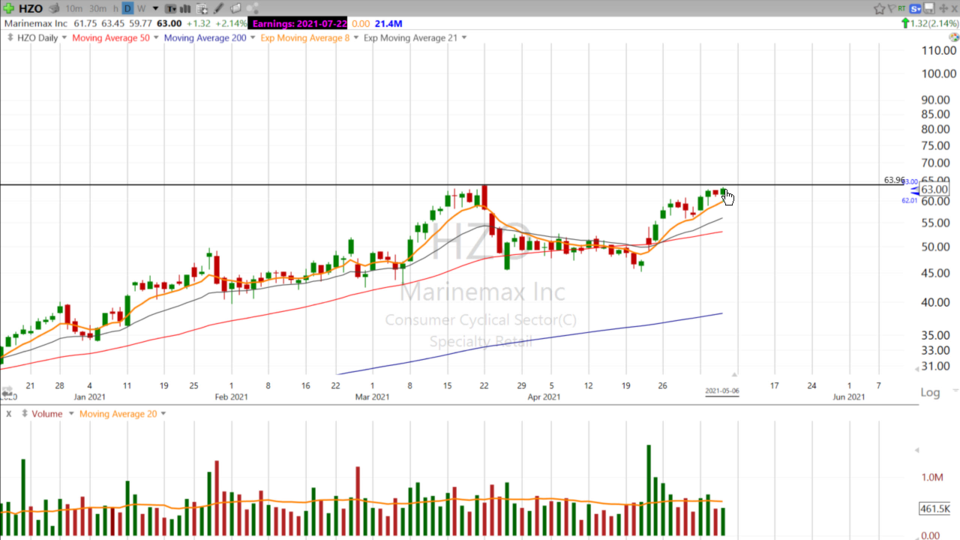The height and width of the screenshot is (540, 960).
Task: Click the Moving Average 20 volume label
Action: [x=118, y=414]
